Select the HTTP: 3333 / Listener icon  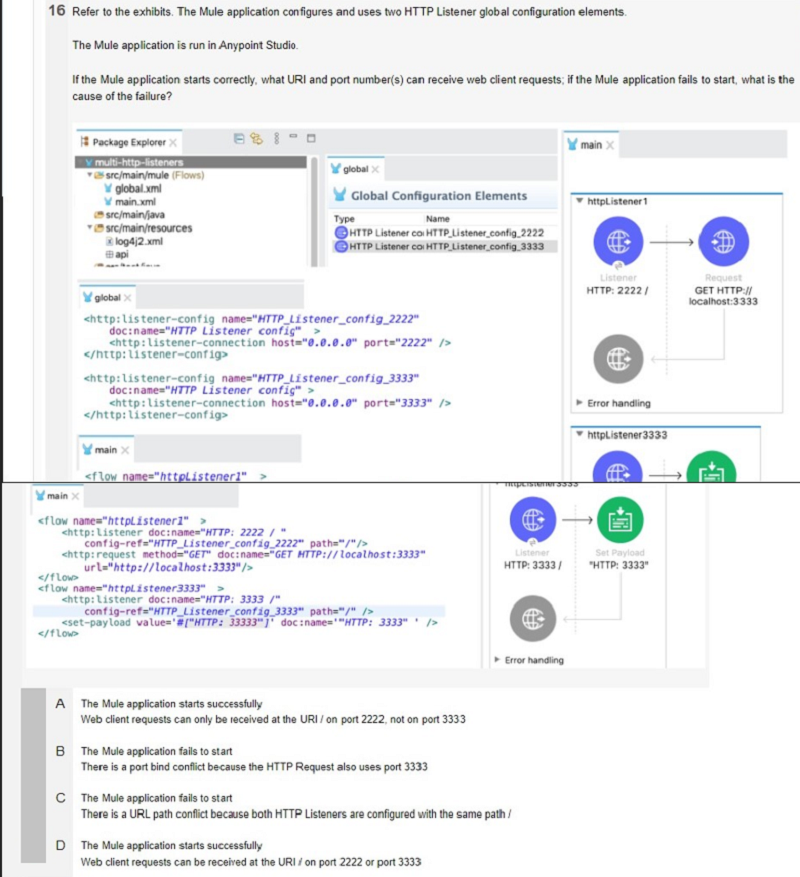coord(533,520)
